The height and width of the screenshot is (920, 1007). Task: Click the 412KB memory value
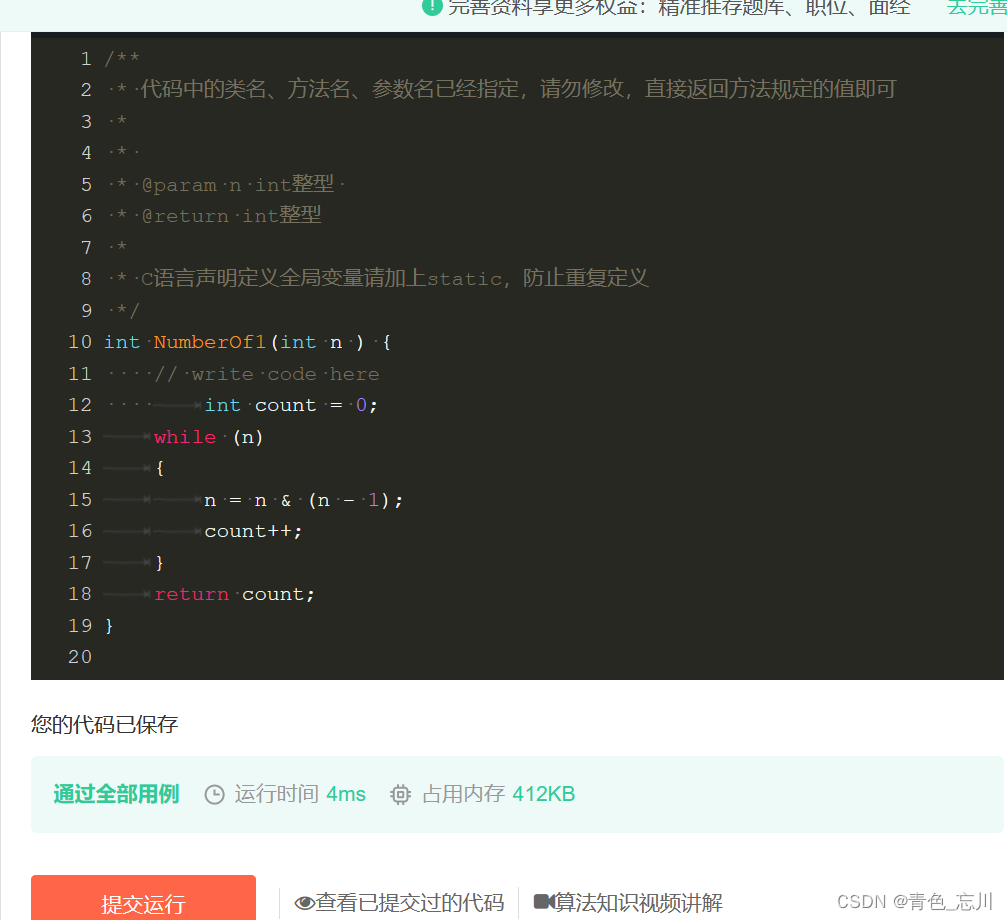pos(544,794)
